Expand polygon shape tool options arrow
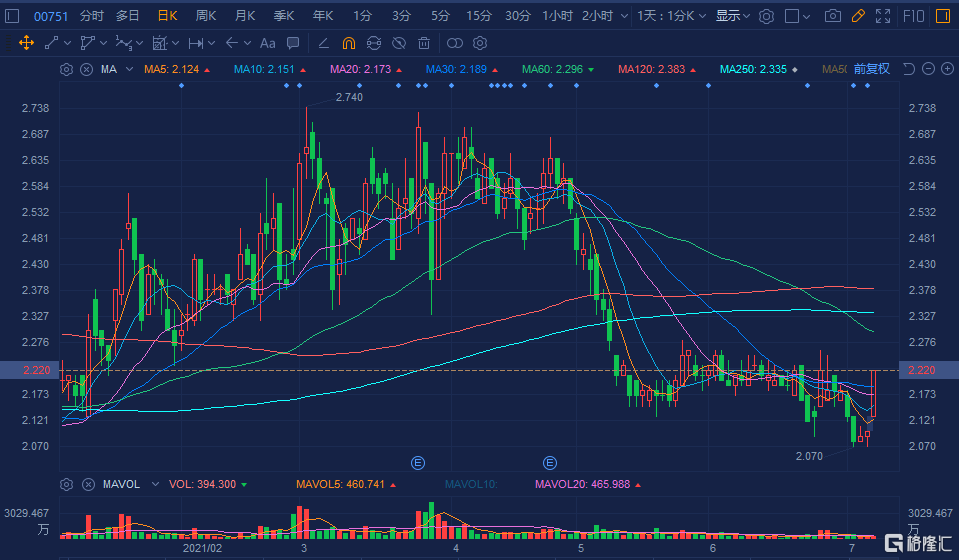959x560 pixels. coord(103,43)
